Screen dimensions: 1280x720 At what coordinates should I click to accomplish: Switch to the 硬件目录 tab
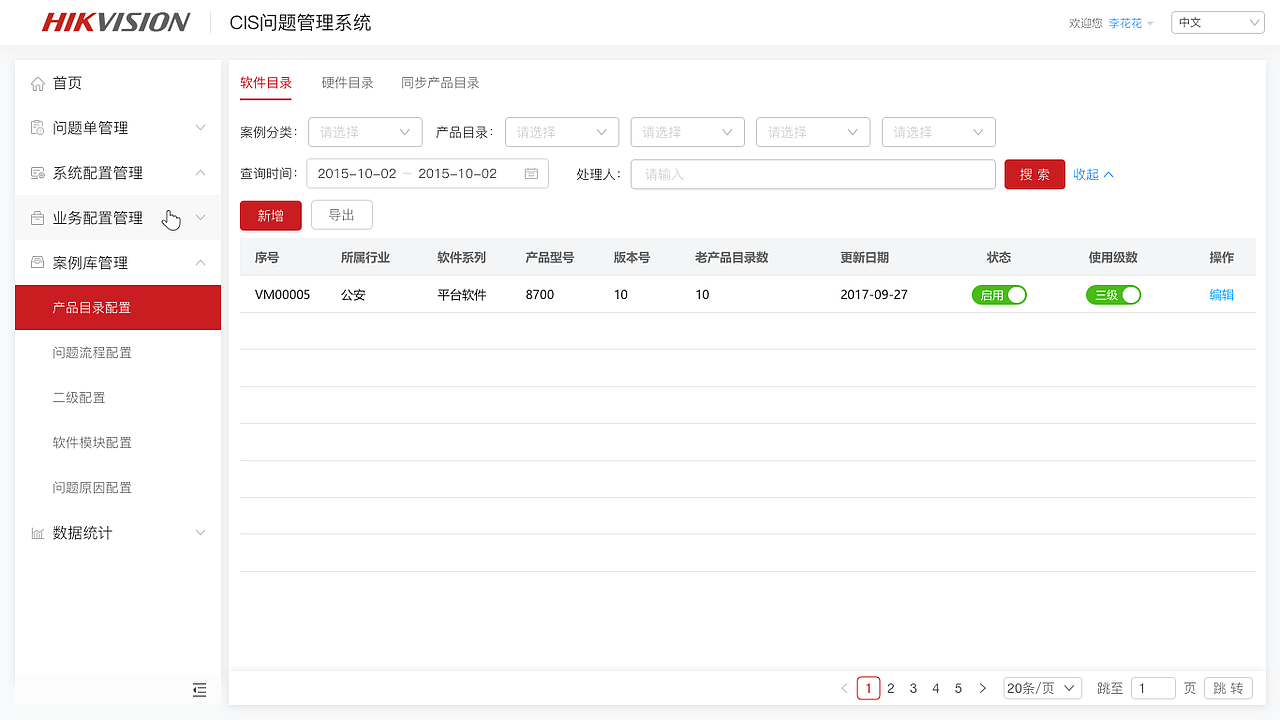347,83
